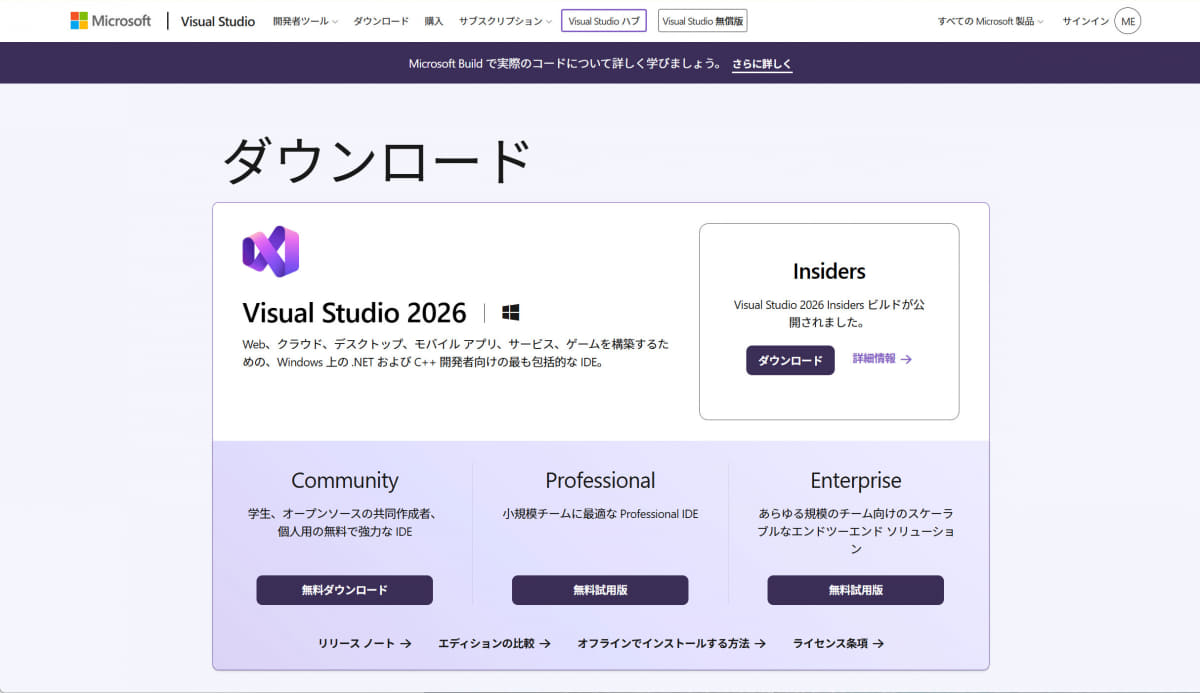Click the Windows logo beside Visual Studio 2026

511,313
